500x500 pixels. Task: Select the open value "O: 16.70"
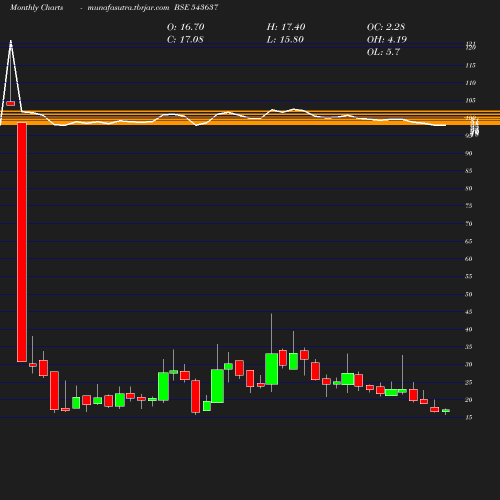coord(186,27)
